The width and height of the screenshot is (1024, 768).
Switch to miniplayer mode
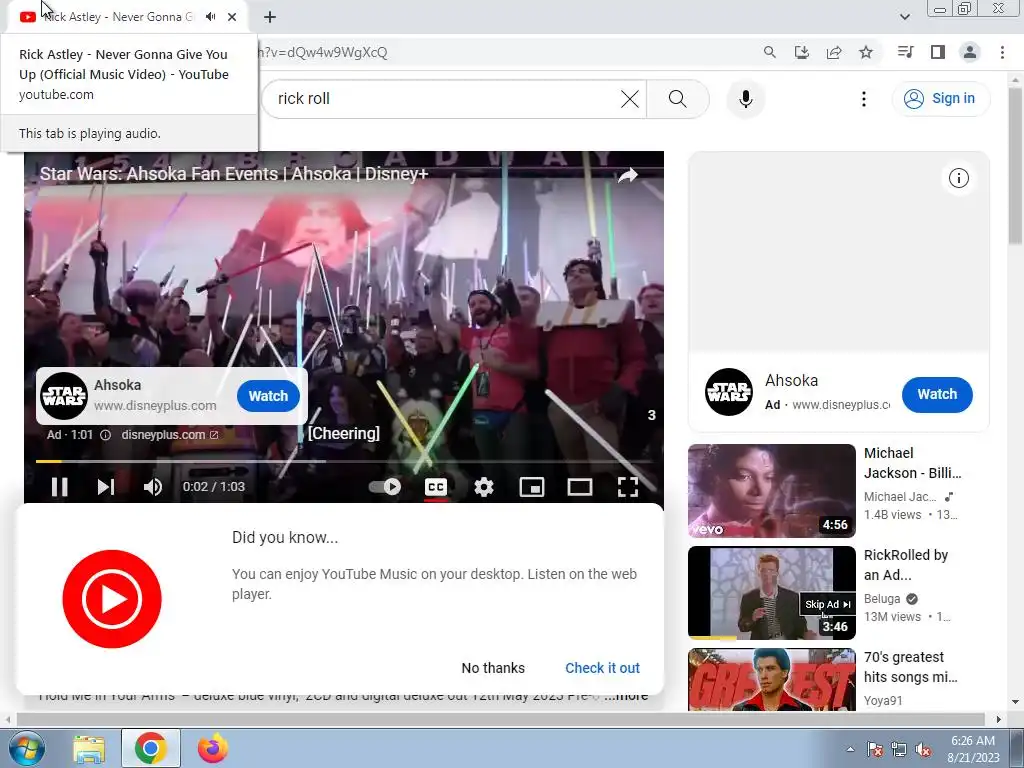(x=532, y=487)
